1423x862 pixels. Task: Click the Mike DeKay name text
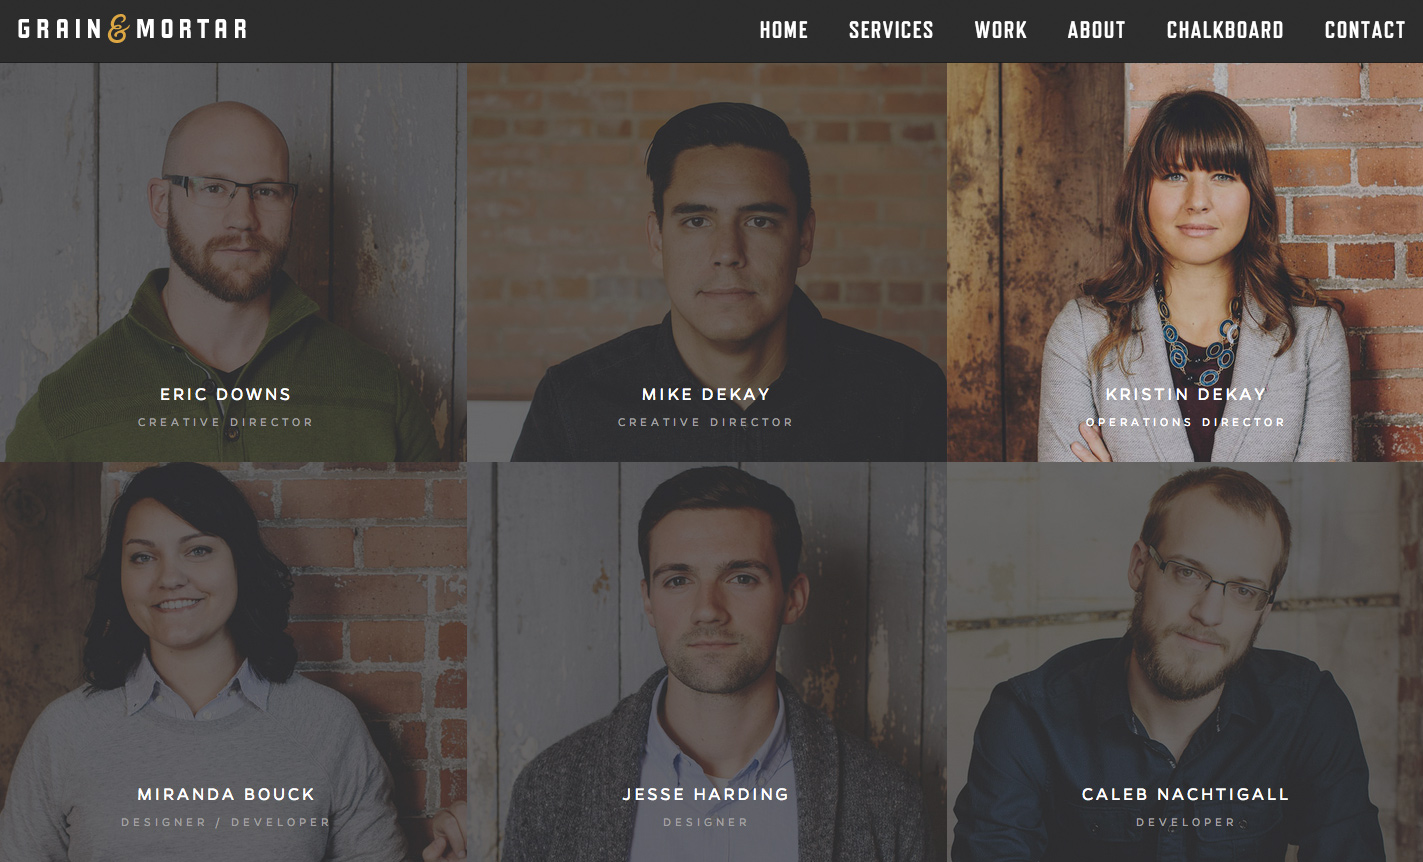point(706,394)
